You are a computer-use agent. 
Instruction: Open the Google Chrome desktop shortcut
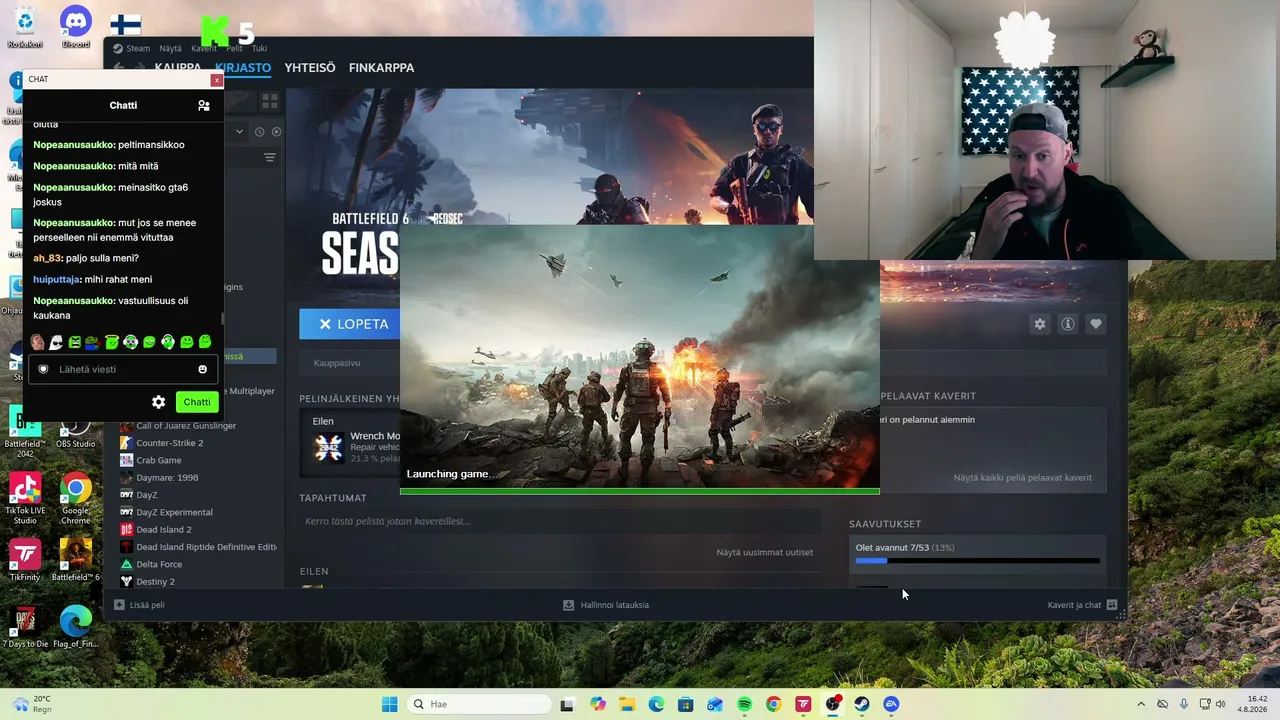[x=76, y=498]
